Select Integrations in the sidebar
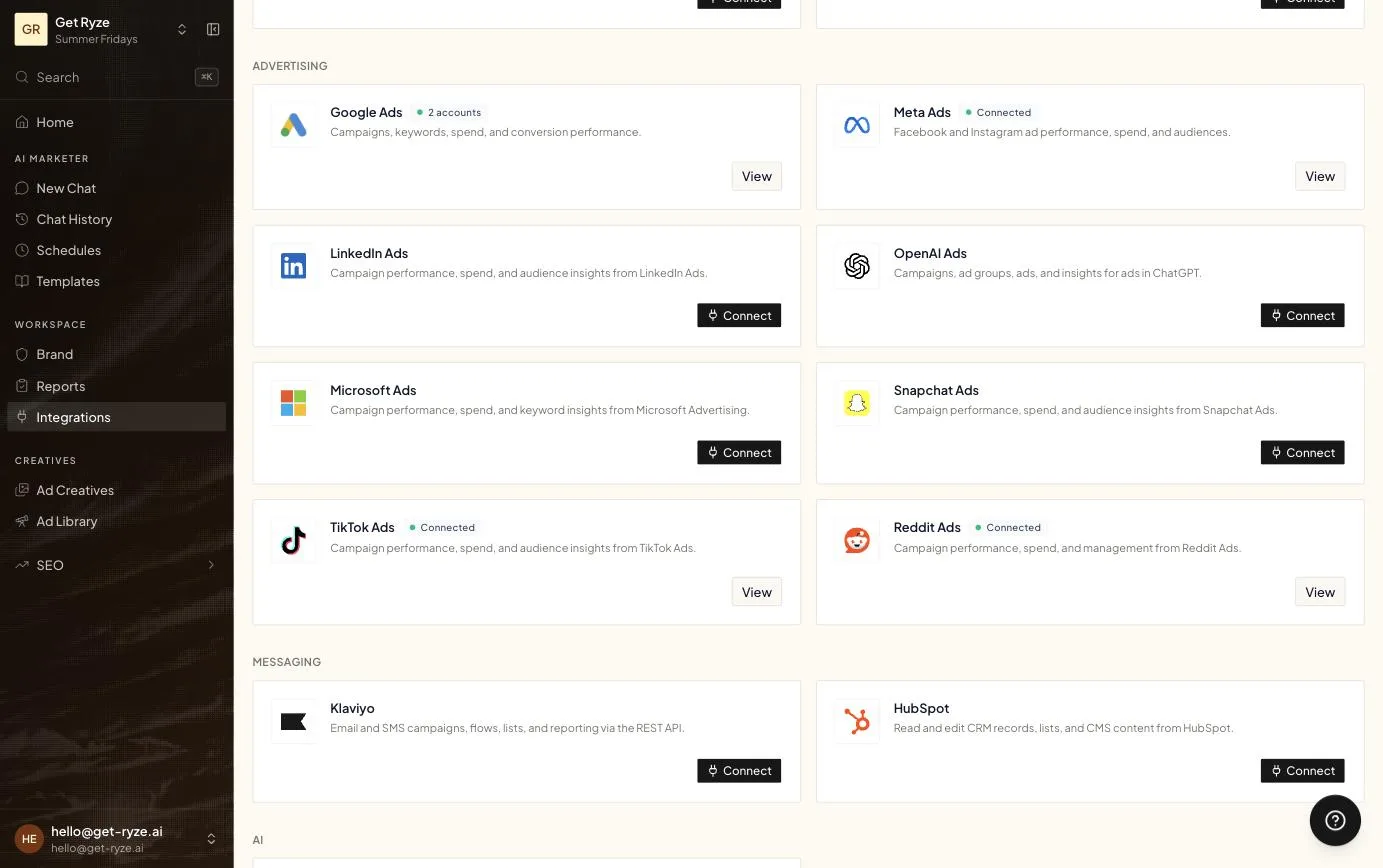1383x868 pixels. [x=116, y=417]
